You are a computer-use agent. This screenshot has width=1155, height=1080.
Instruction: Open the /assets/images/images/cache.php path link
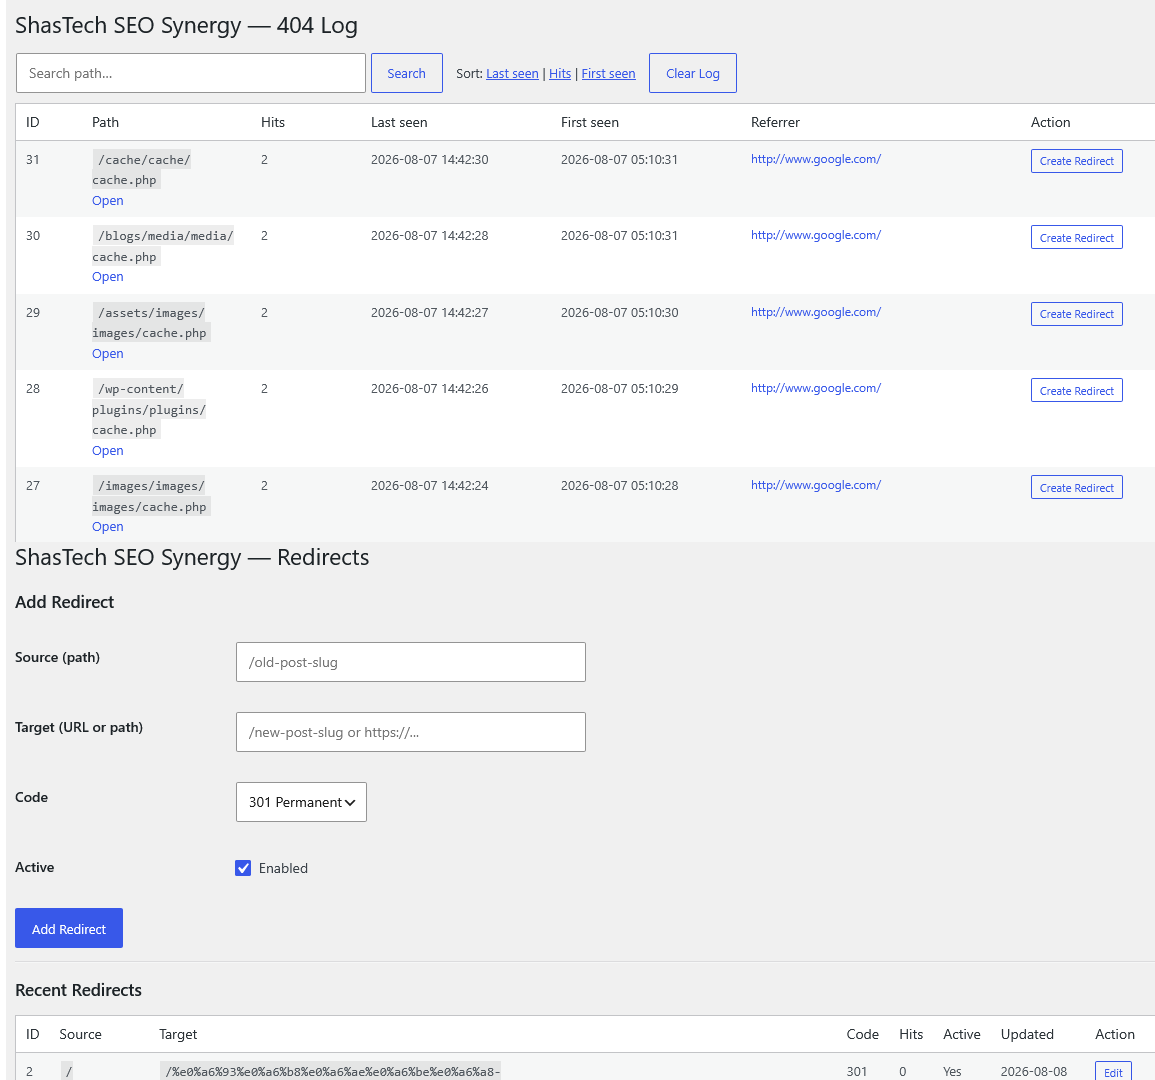tap(108, 353)
